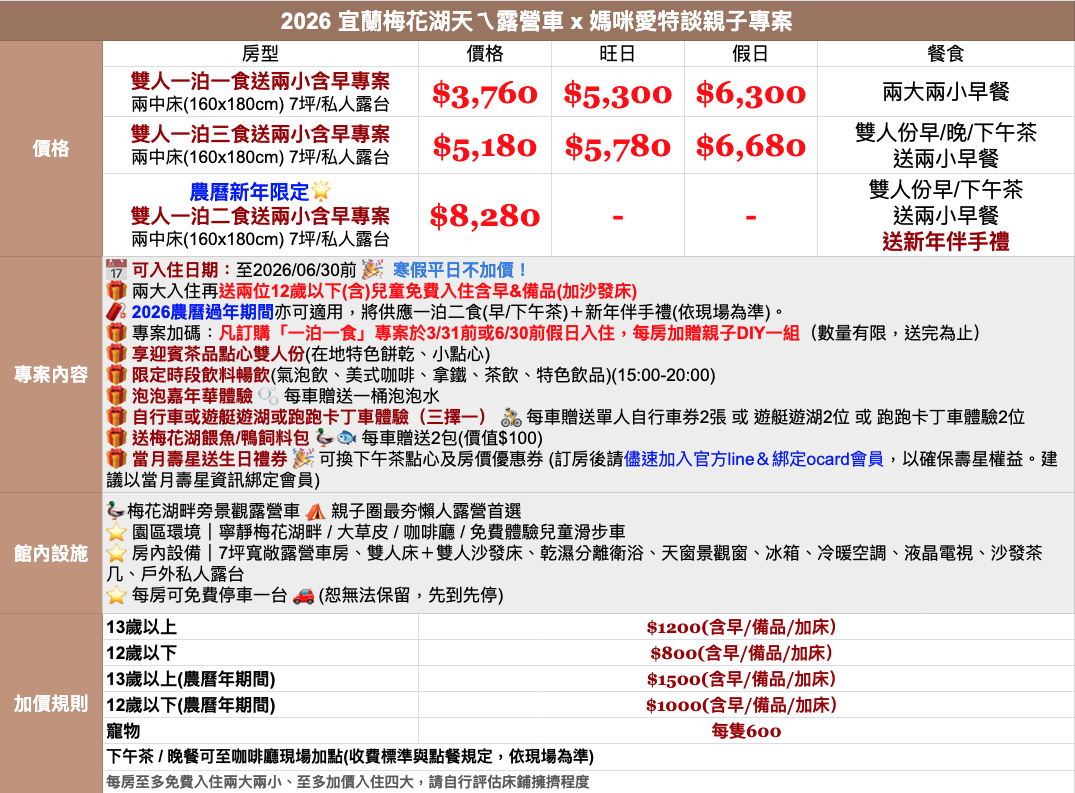Select the 加價規則 row label

coord(51,703)
